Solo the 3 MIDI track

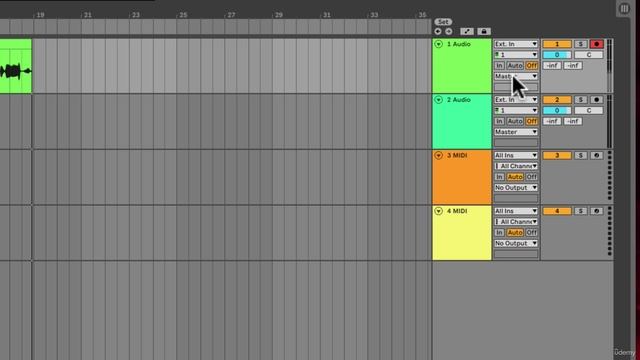click(580, 156)
